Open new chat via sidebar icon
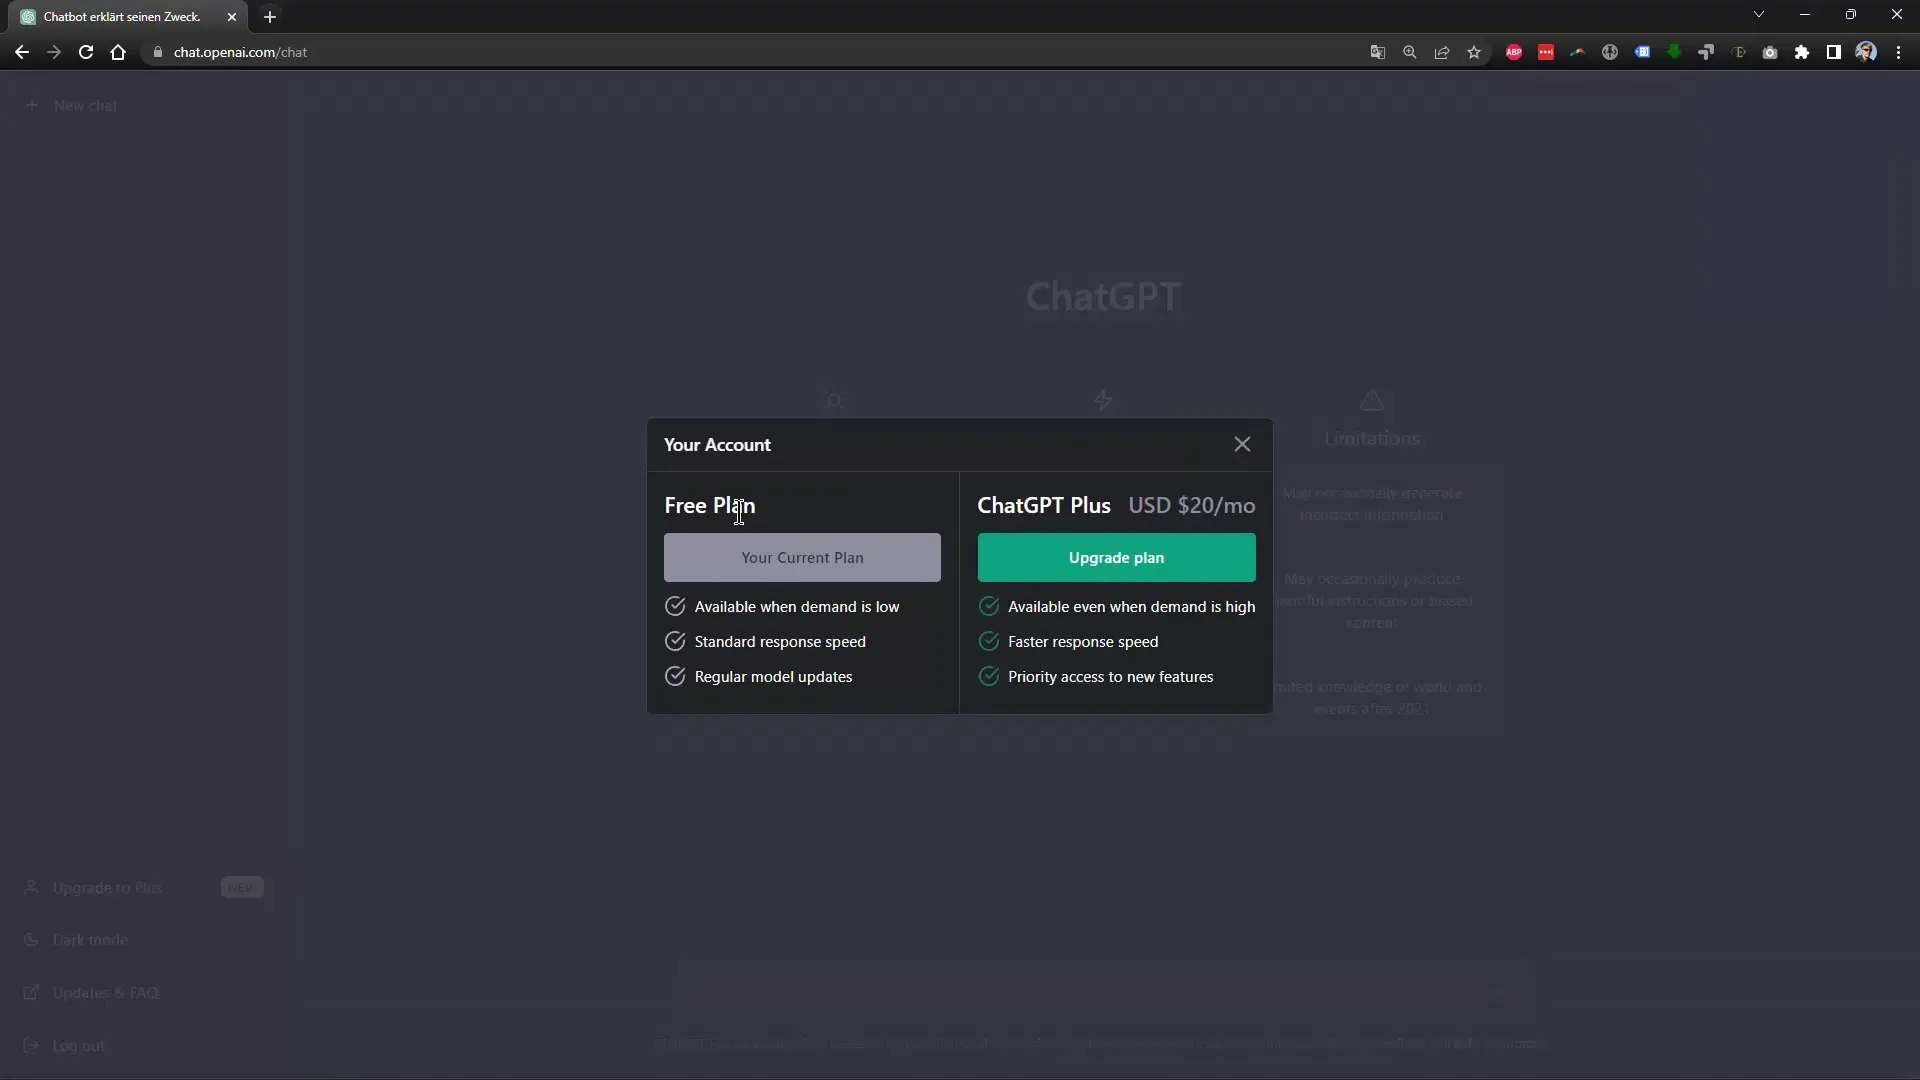Screen dimensions: 1920x1080 click(32, 105)
